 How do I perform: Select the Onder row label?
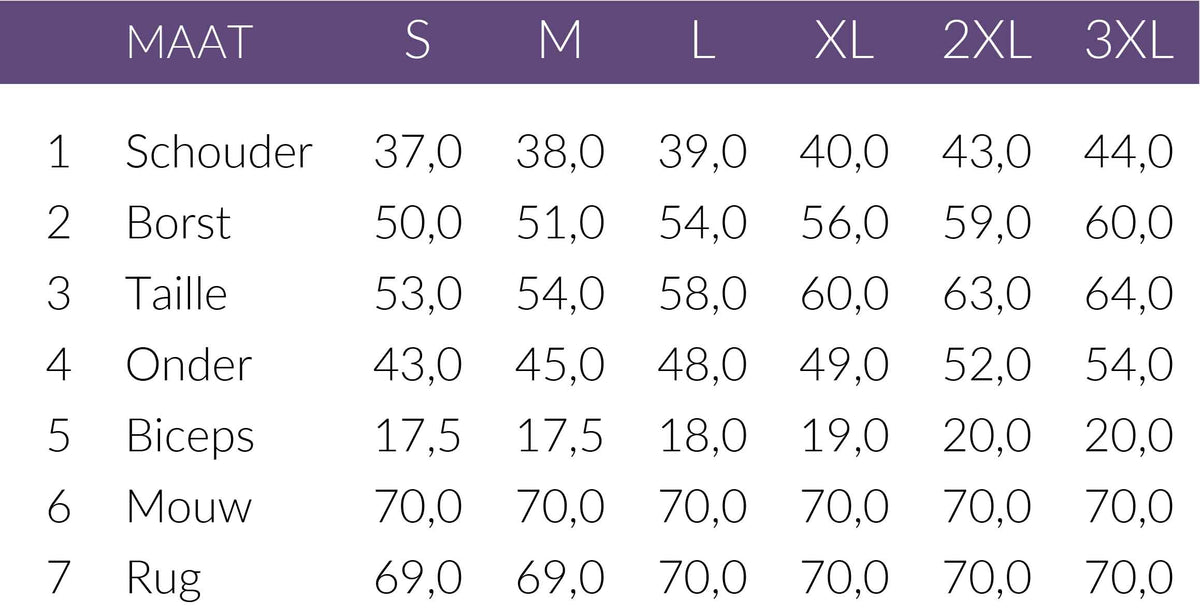pyautogui.click(x=188, y=365)
